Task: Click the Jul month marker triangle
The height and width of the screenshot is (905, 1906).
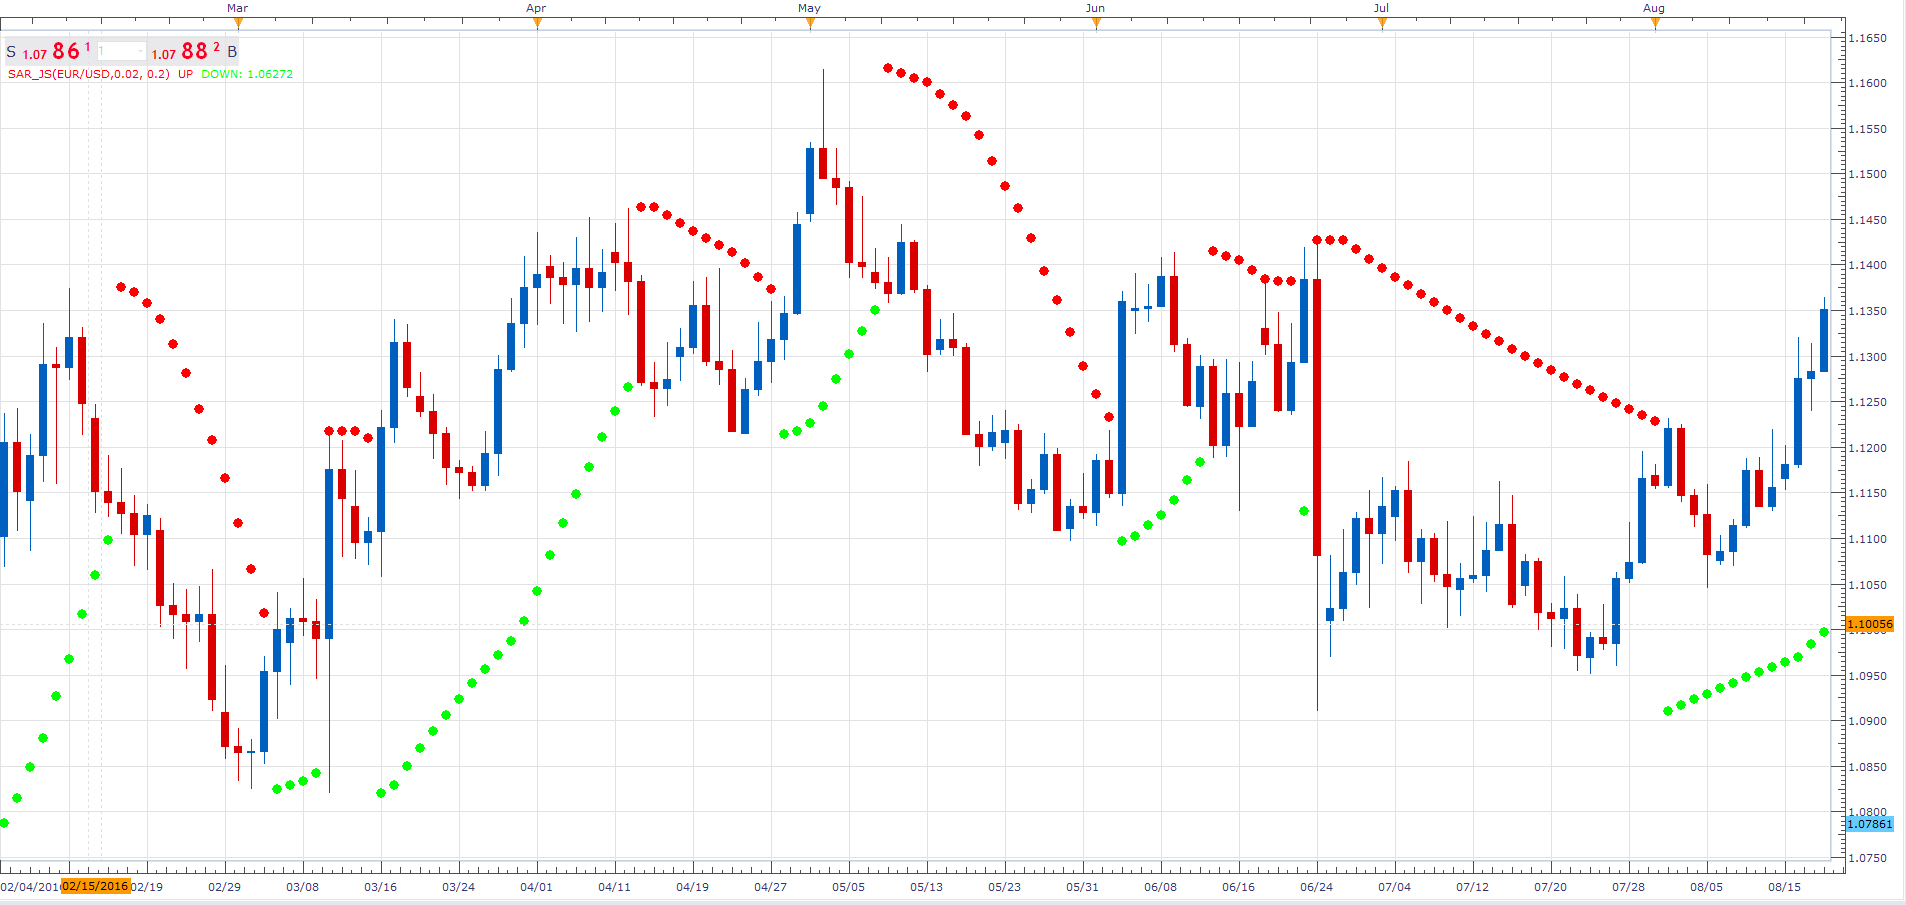Action: coord(1382,23)
